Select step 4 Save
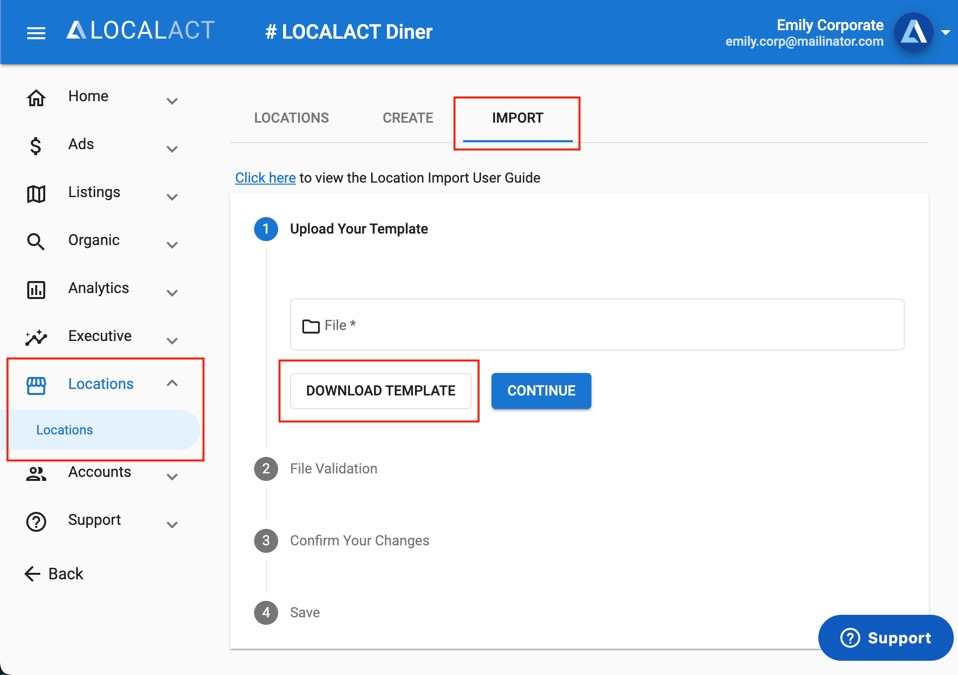This screenshot has width=958, height=675. pyautogui.click(x=287, y=613)
